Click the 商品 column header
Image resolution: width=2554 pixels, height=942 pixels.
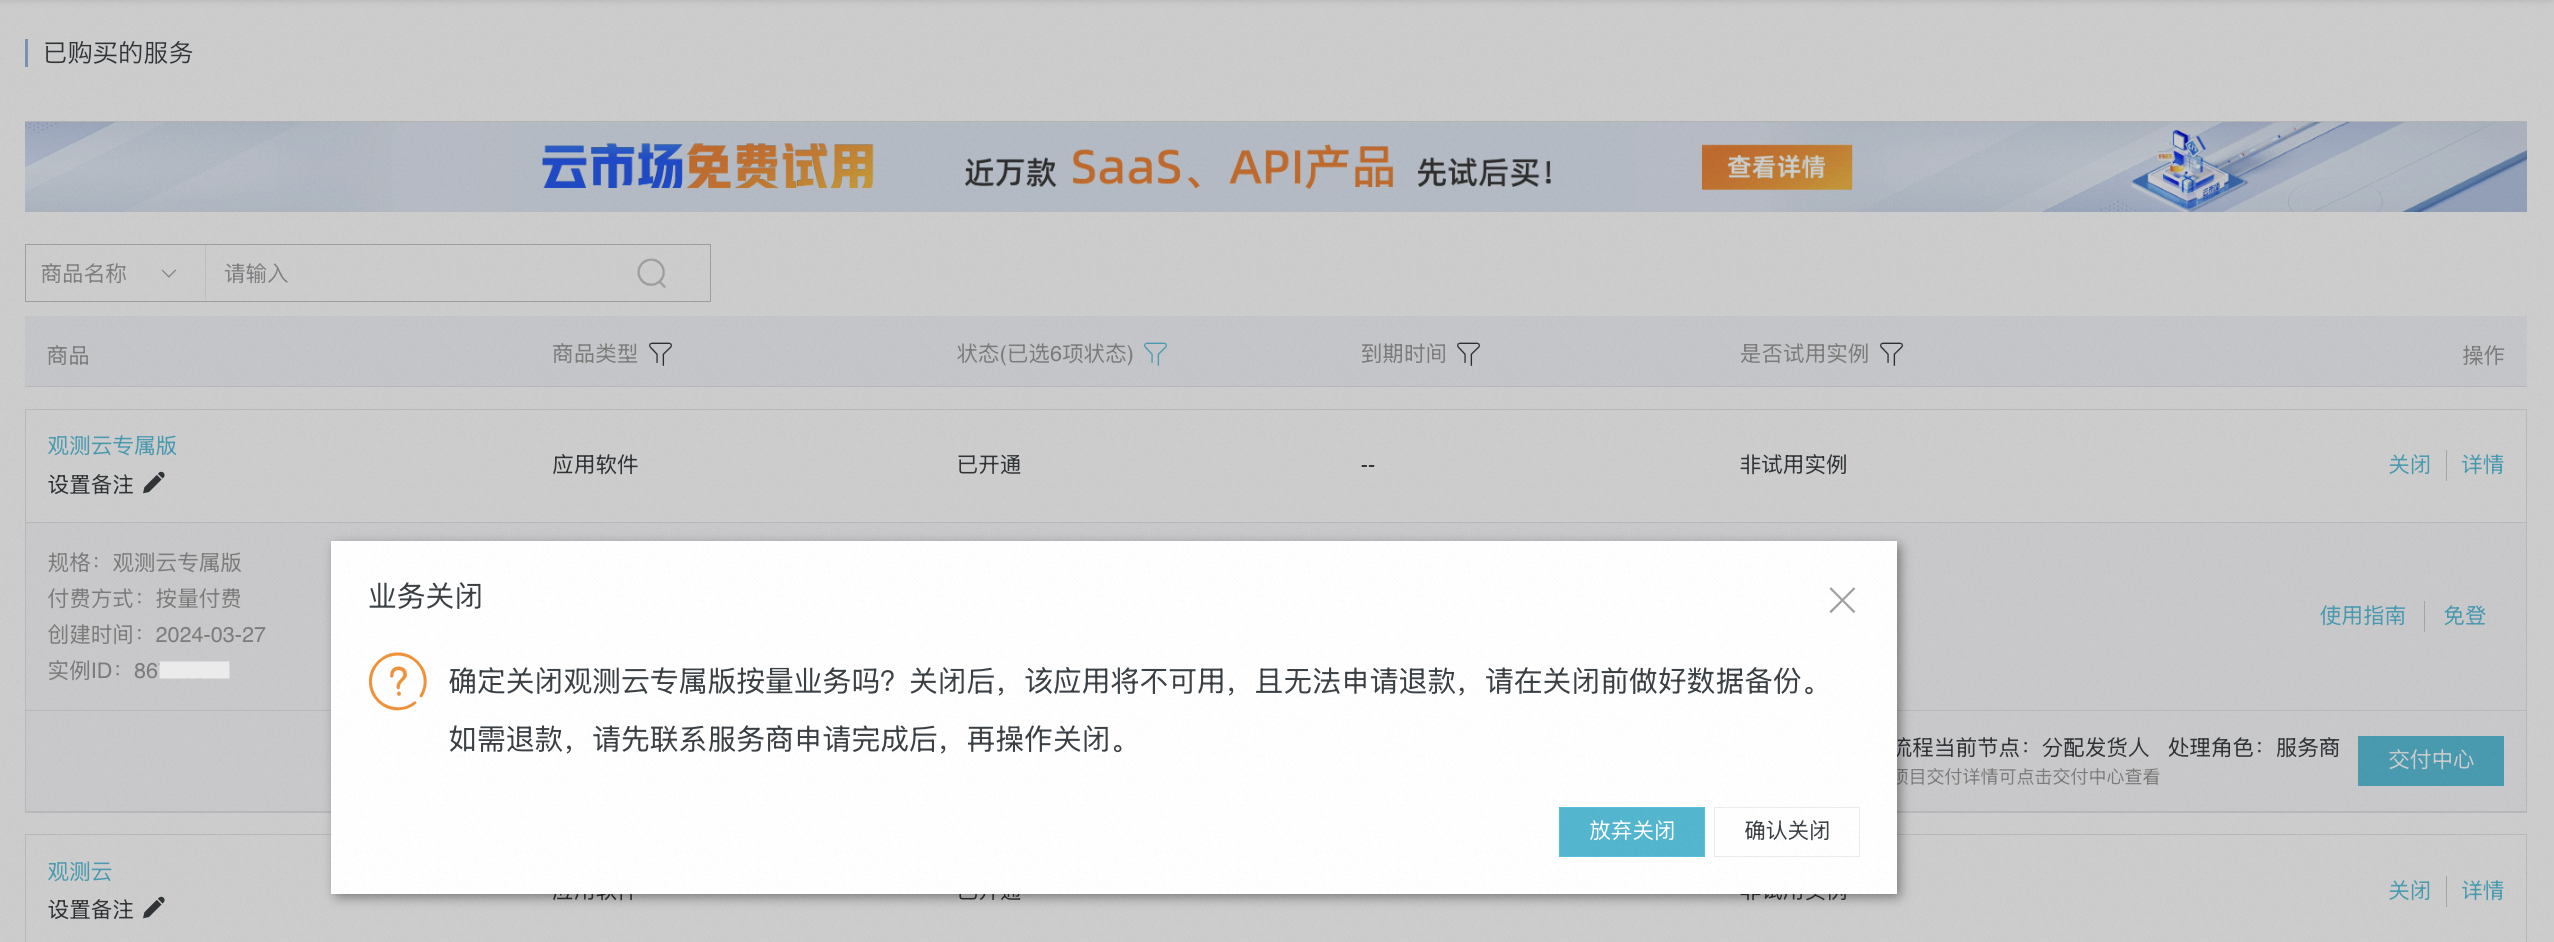click(68, 355)
